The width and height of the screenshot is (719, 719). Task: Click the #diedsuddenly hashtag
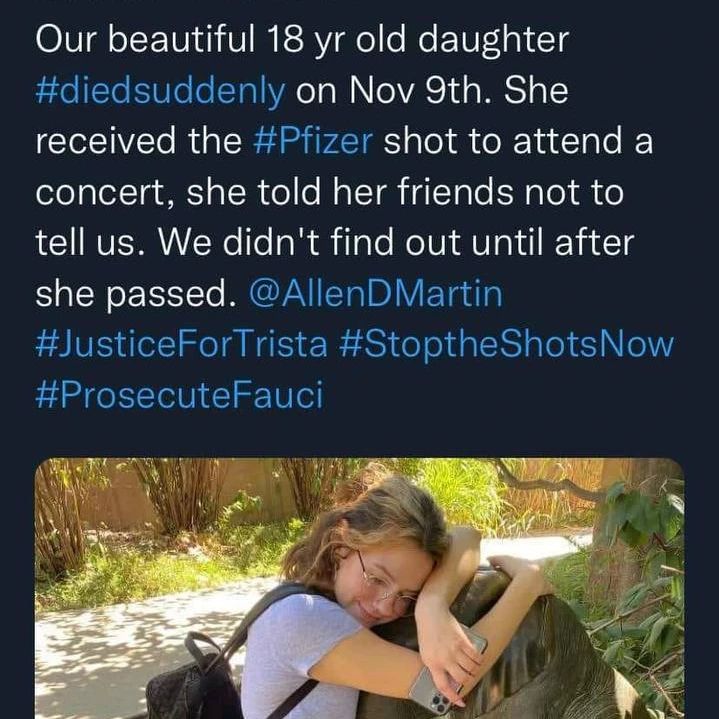tap(159, 91)
